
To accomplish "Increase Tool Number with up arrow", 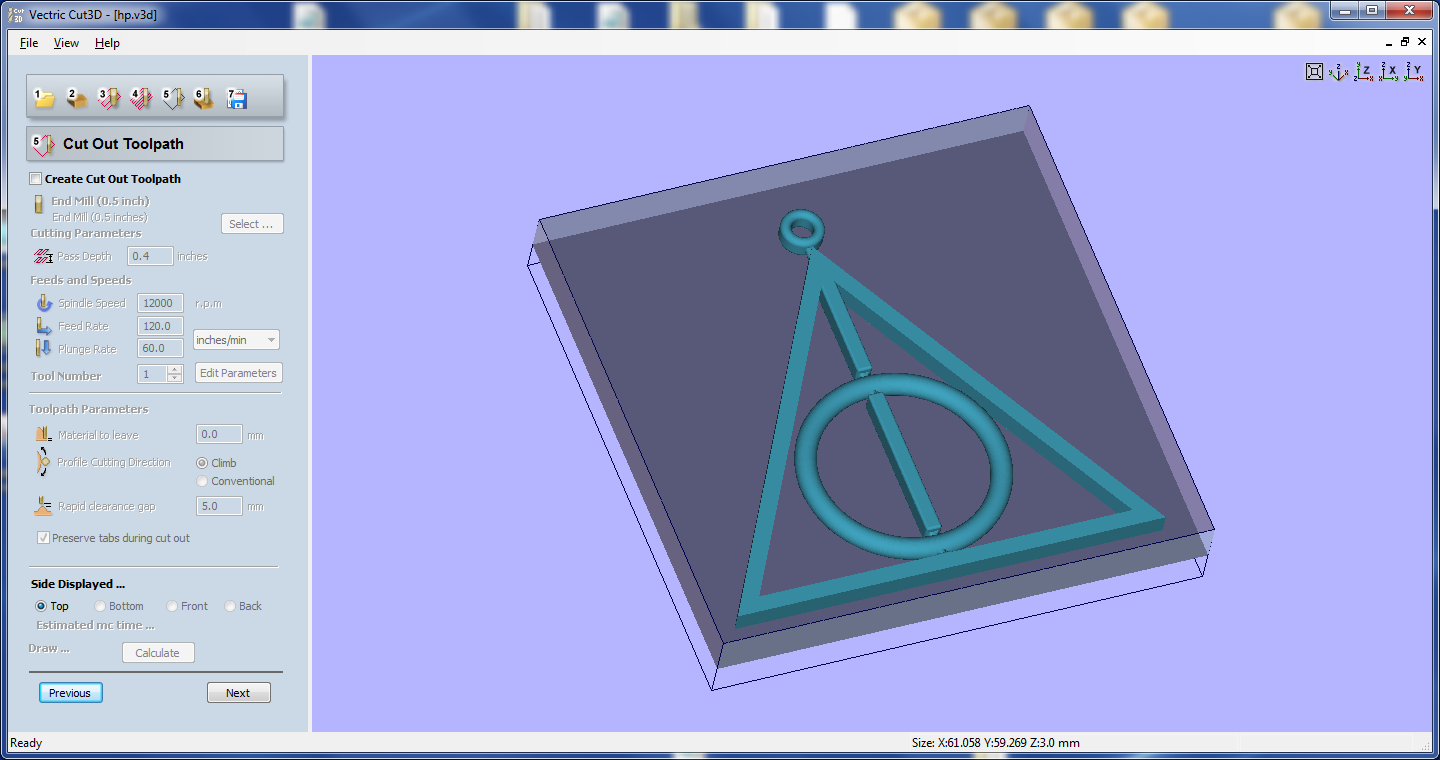I will (175, 370).
